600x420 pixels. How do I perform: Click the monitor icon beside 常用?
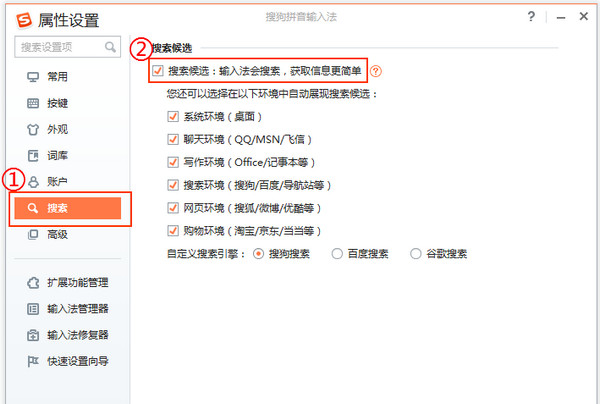point(33,77)
